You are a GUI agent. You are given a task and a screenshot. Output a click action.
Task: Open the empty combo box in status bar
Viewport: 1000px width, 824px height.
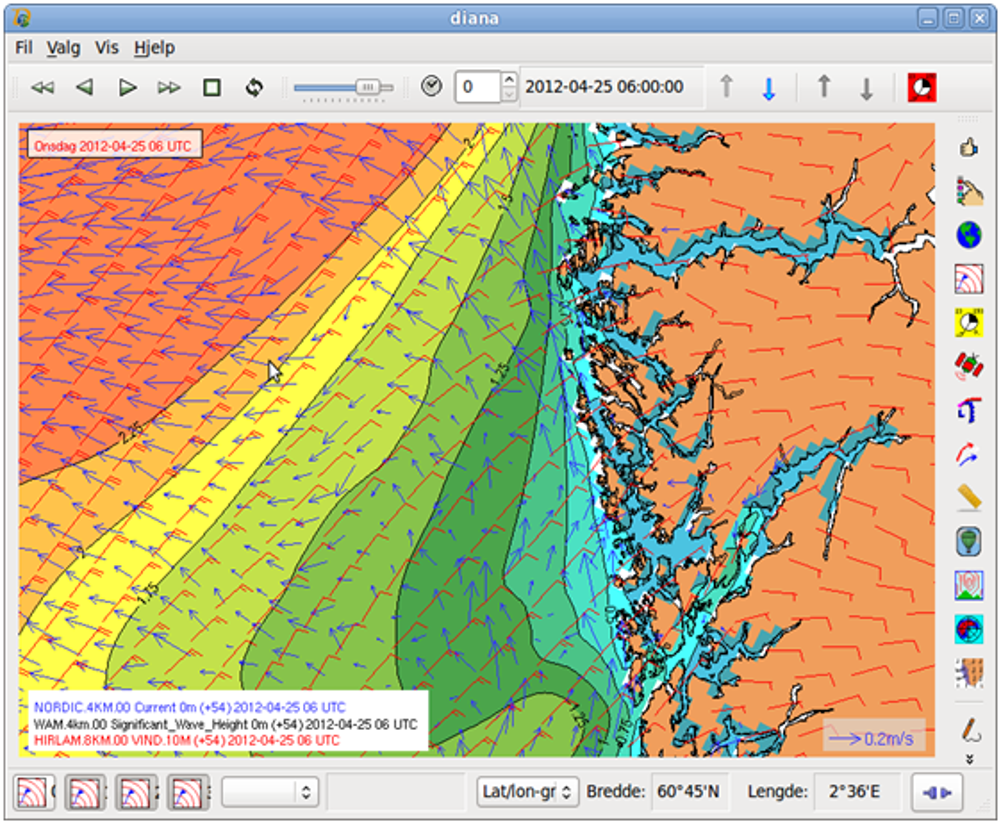coord(270,792)
